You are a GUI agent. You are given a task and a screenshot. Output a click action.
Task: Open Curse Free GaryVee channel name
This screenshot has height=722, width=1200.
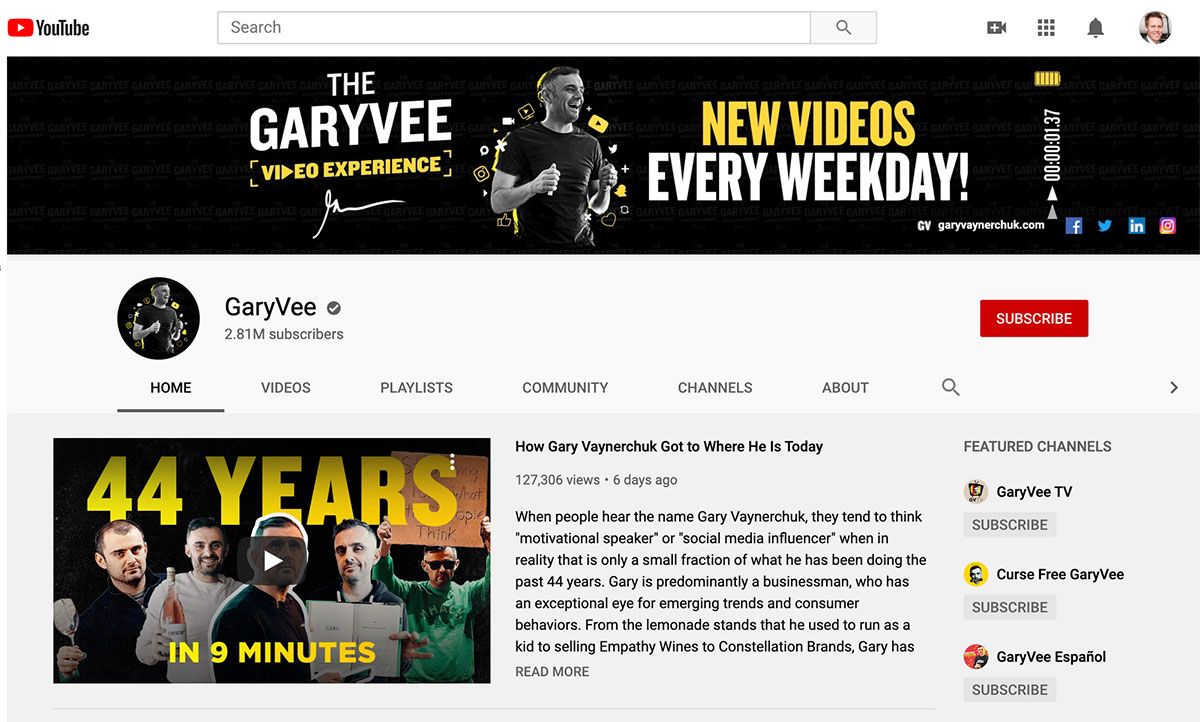[1060, 574]
